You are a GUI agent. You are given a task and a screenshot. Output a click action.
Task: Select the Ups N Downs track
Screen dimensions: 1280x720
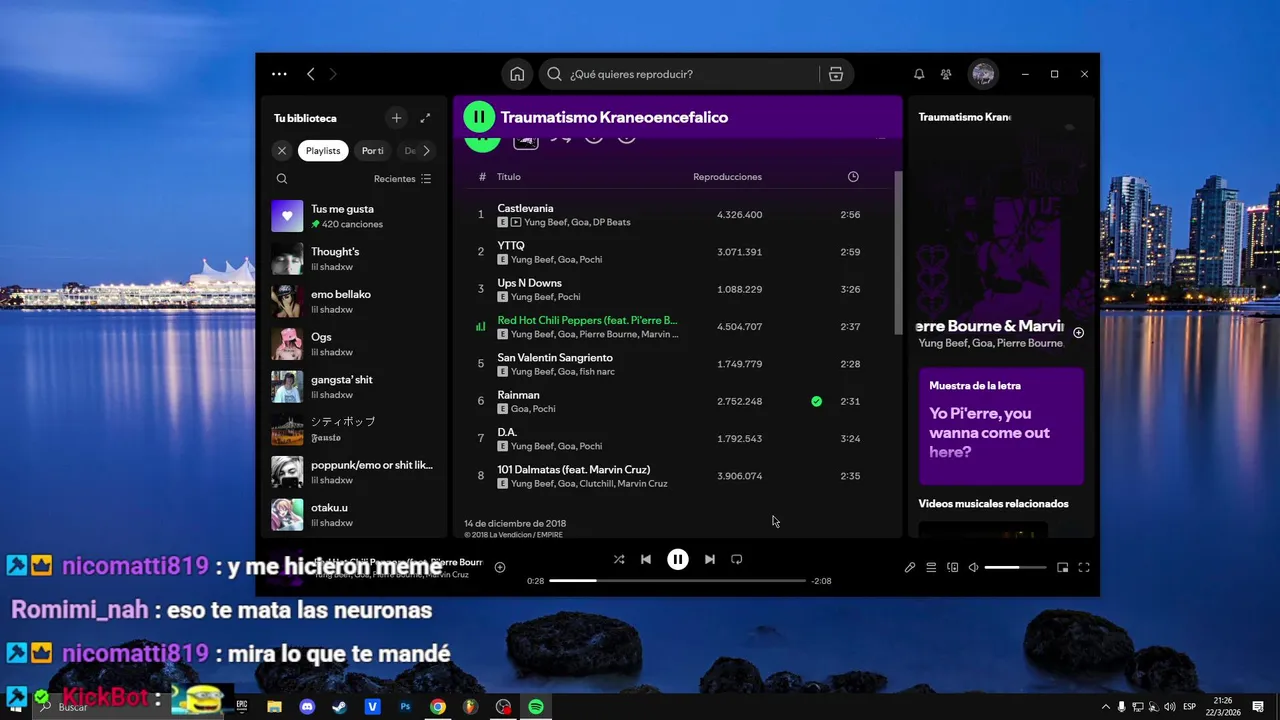click(676, 289)
